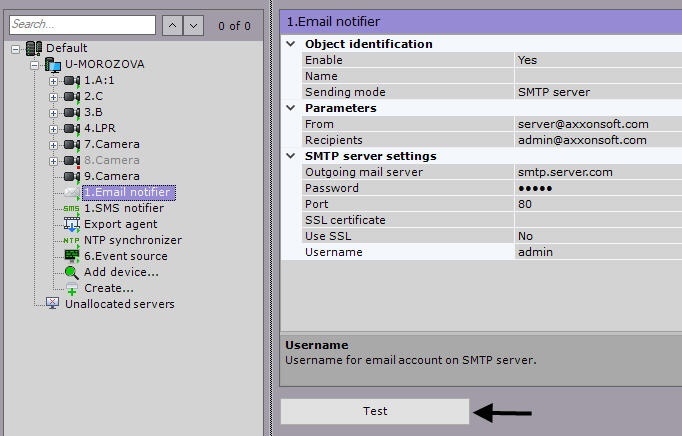Go to next search result

(x=193, y=25)
